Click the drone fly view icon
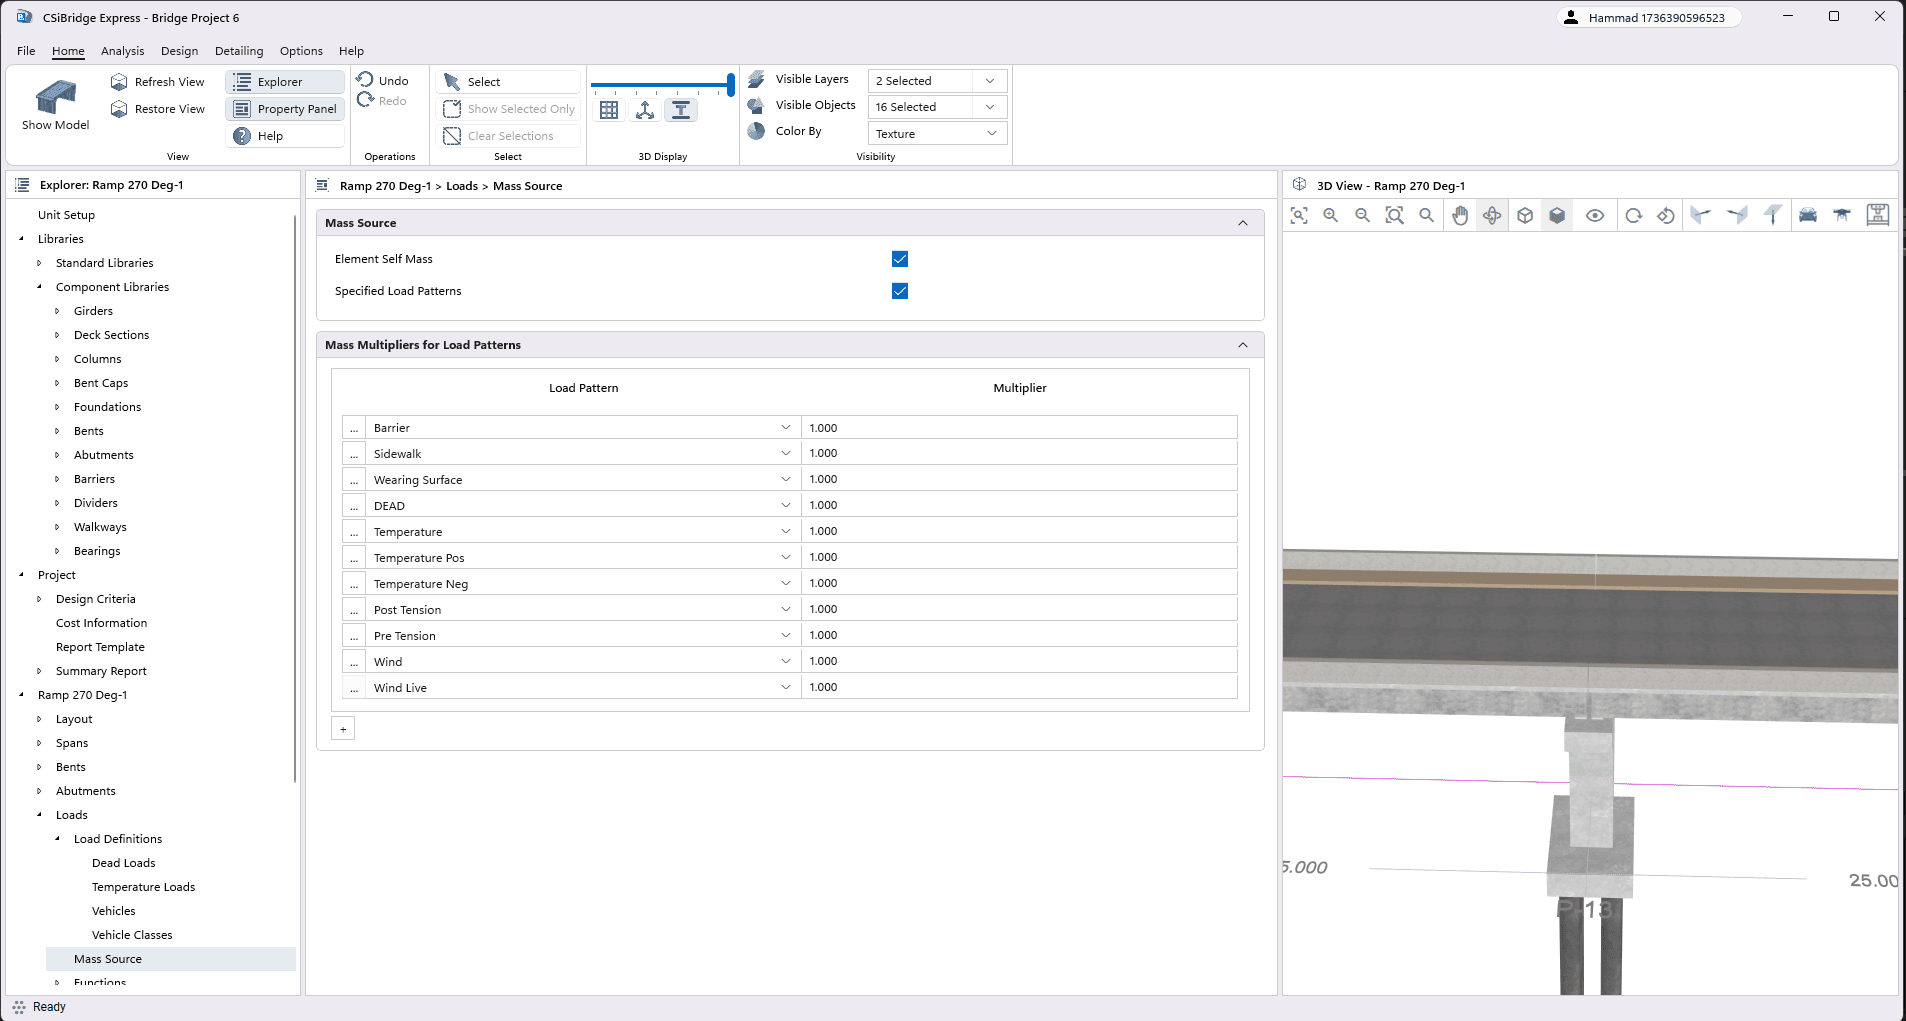The image size is (1906, 1021). pyautogui.click(x=1842, y=216)
